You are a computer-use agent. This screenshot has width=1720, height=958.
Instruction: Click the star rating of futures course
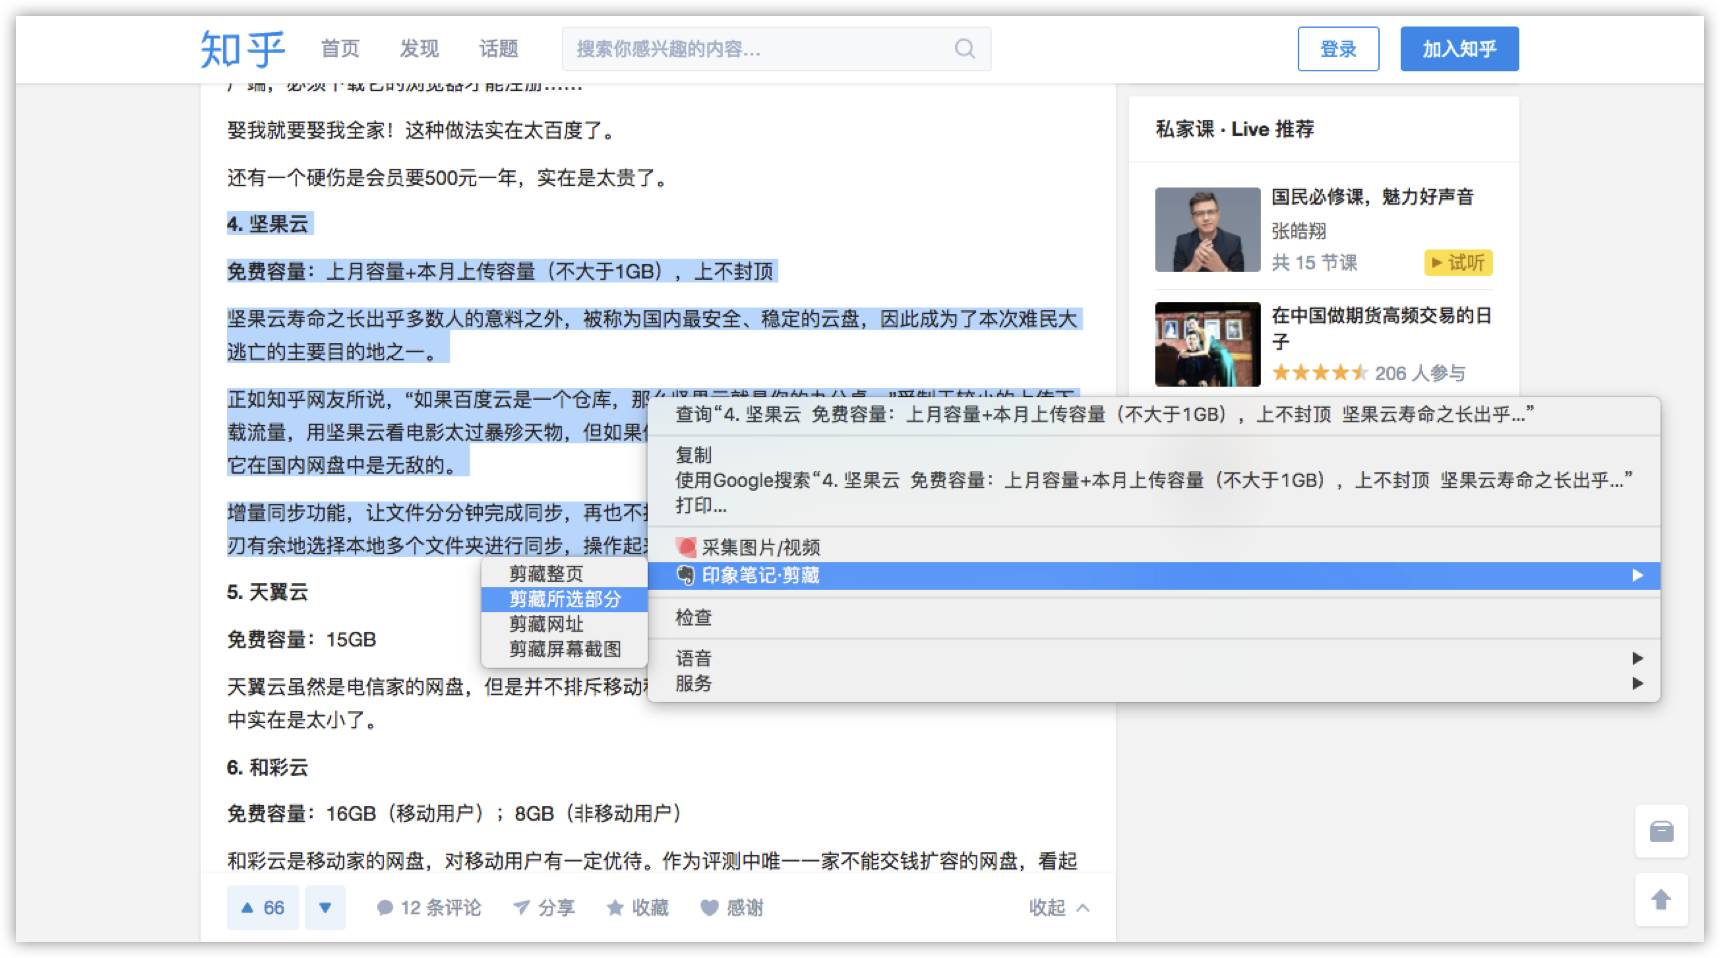point(1319,373)
